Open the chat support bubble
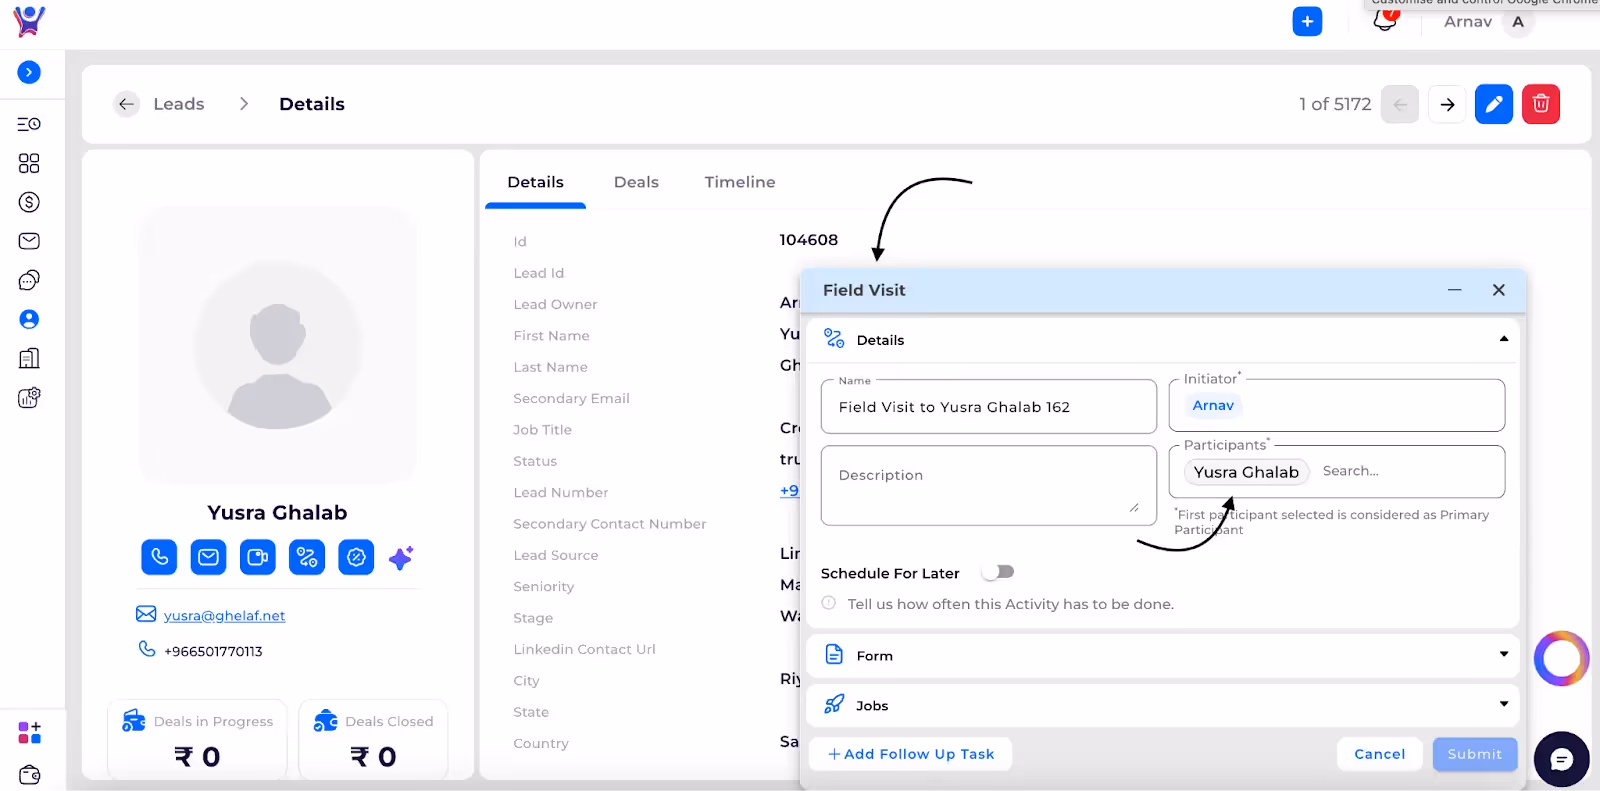Screen dimensions: 1600x791 point(1561,760)
